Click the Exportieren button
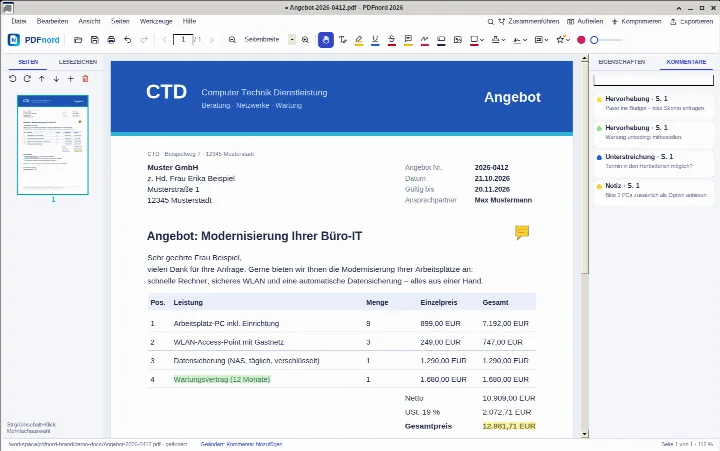The image size is (720, 451). click(x=692, y=22)
